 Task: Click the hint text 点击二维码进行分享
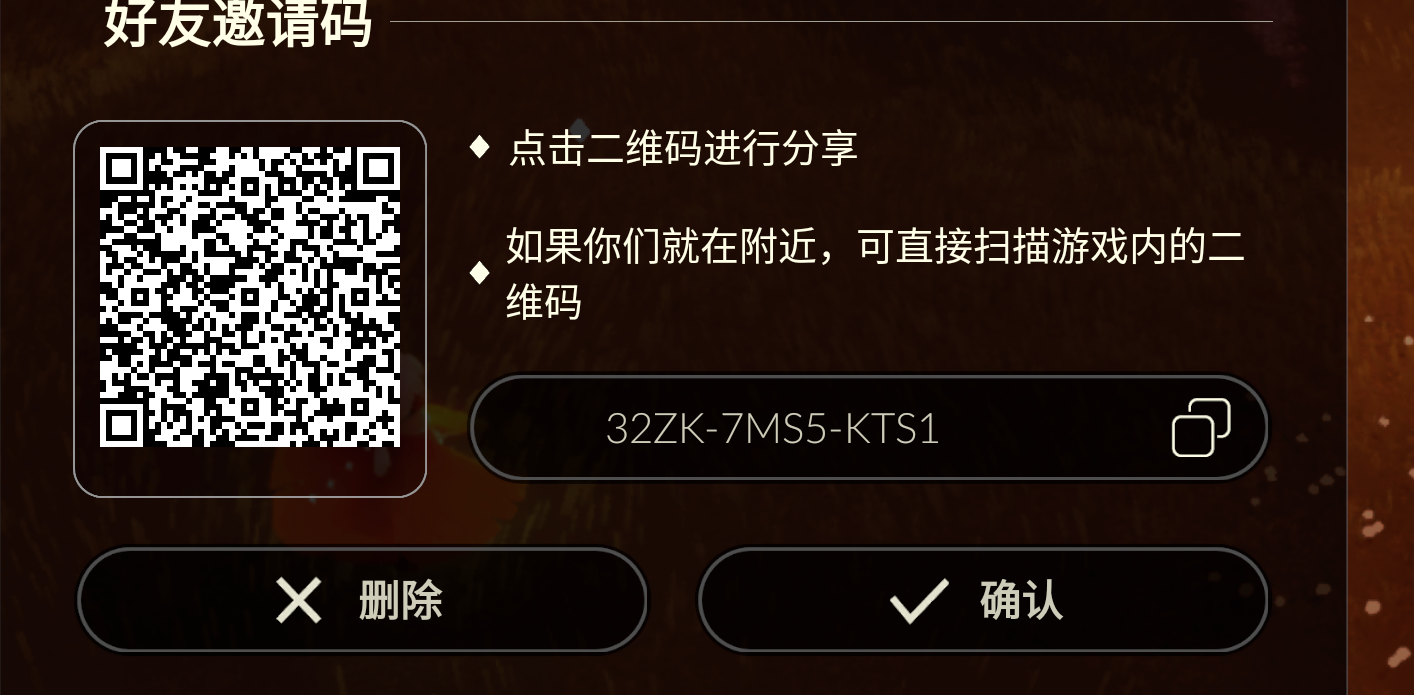click(x=683, y=148)
